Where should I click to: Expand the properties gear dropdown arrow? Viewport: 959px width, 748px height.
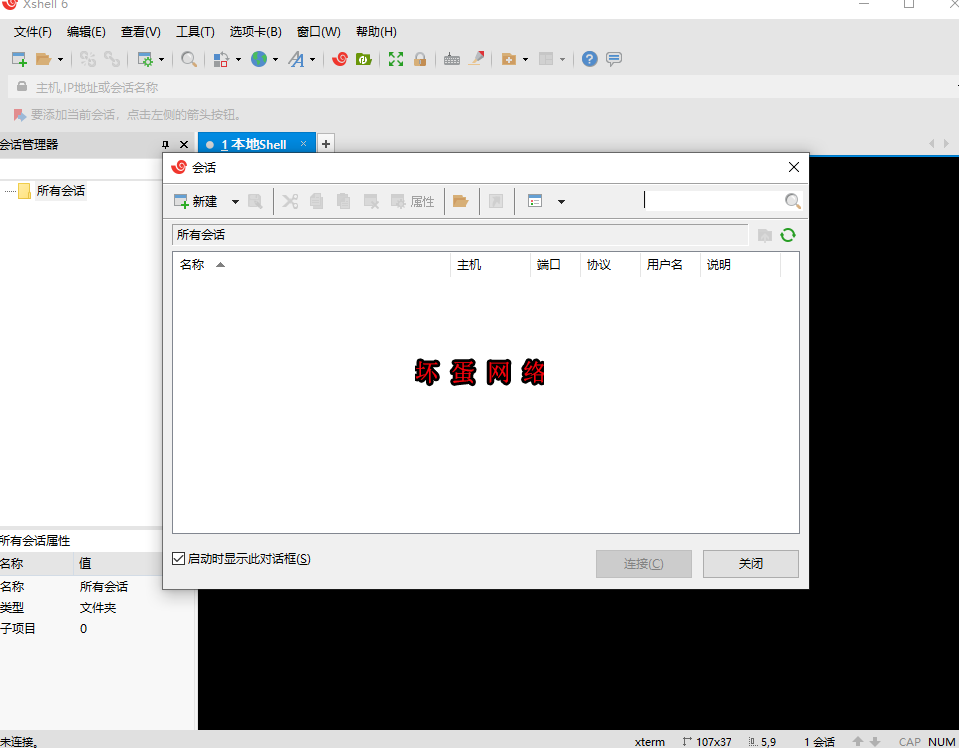[161, 59]
